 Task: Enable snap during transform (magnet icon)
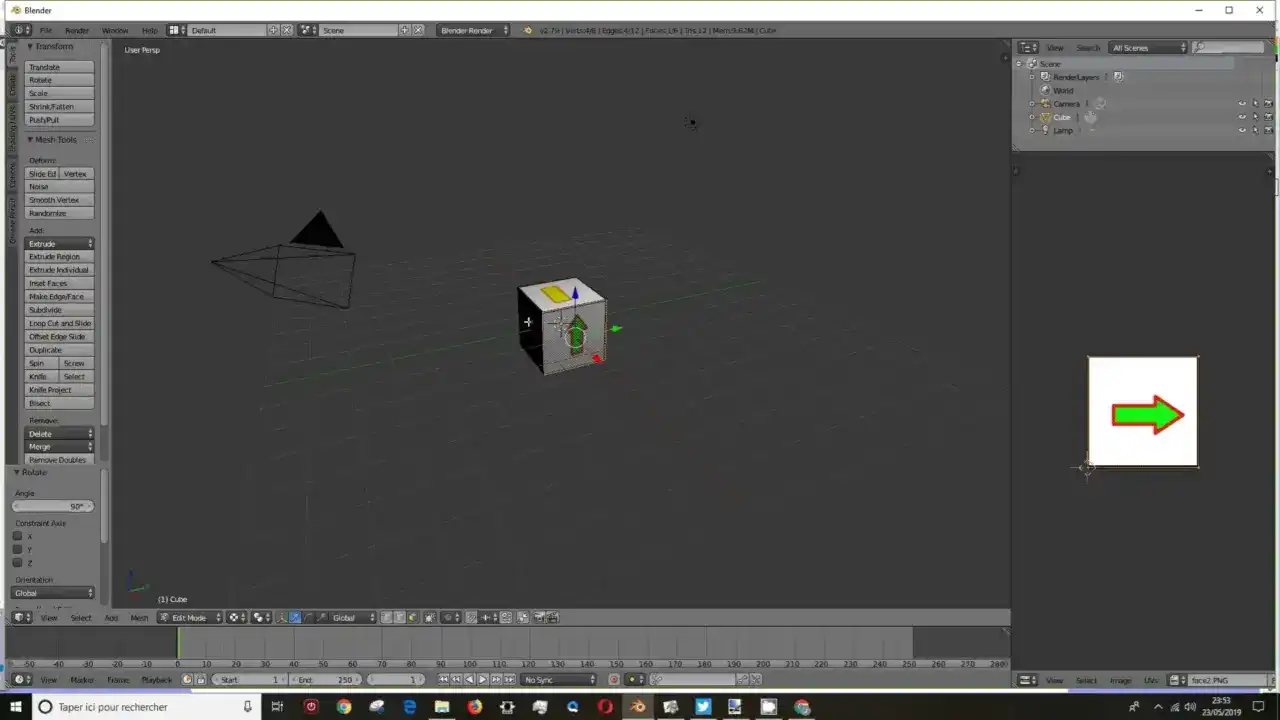(470, 617)
